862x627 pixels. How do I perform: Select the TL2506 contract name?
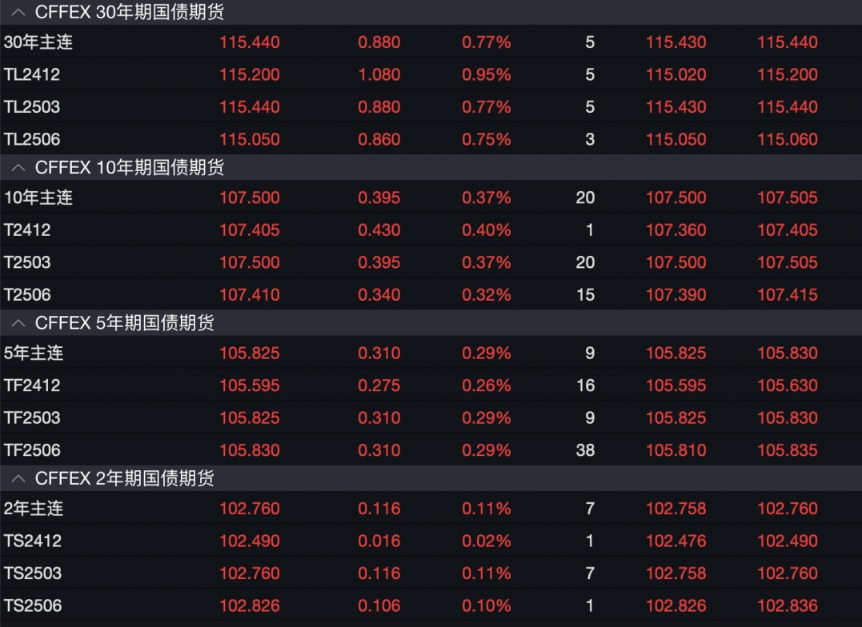(33, 140)
